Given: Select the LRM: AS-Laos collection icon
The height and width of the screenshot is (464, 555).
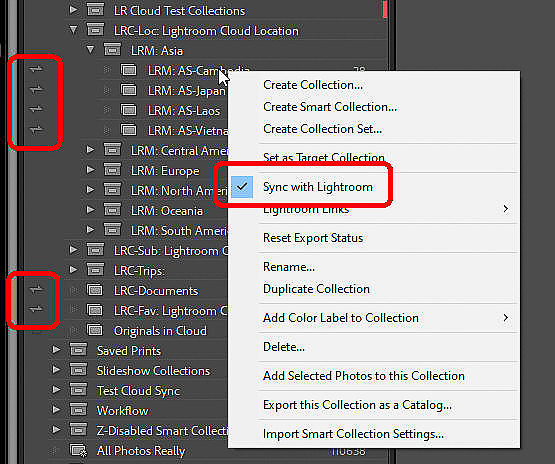Looking at the screenshot, I should point(129,110).
